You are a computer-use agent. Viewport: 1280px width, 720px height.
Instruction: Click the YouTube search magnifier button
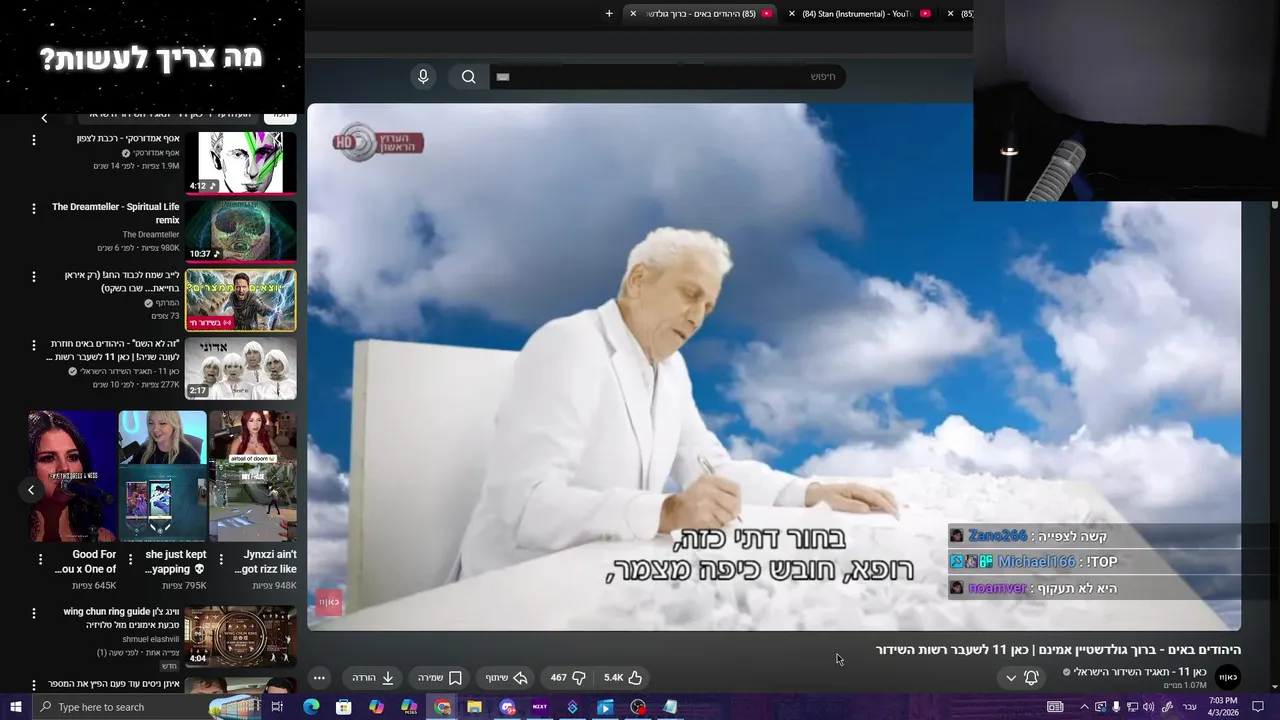coord(468,77)
